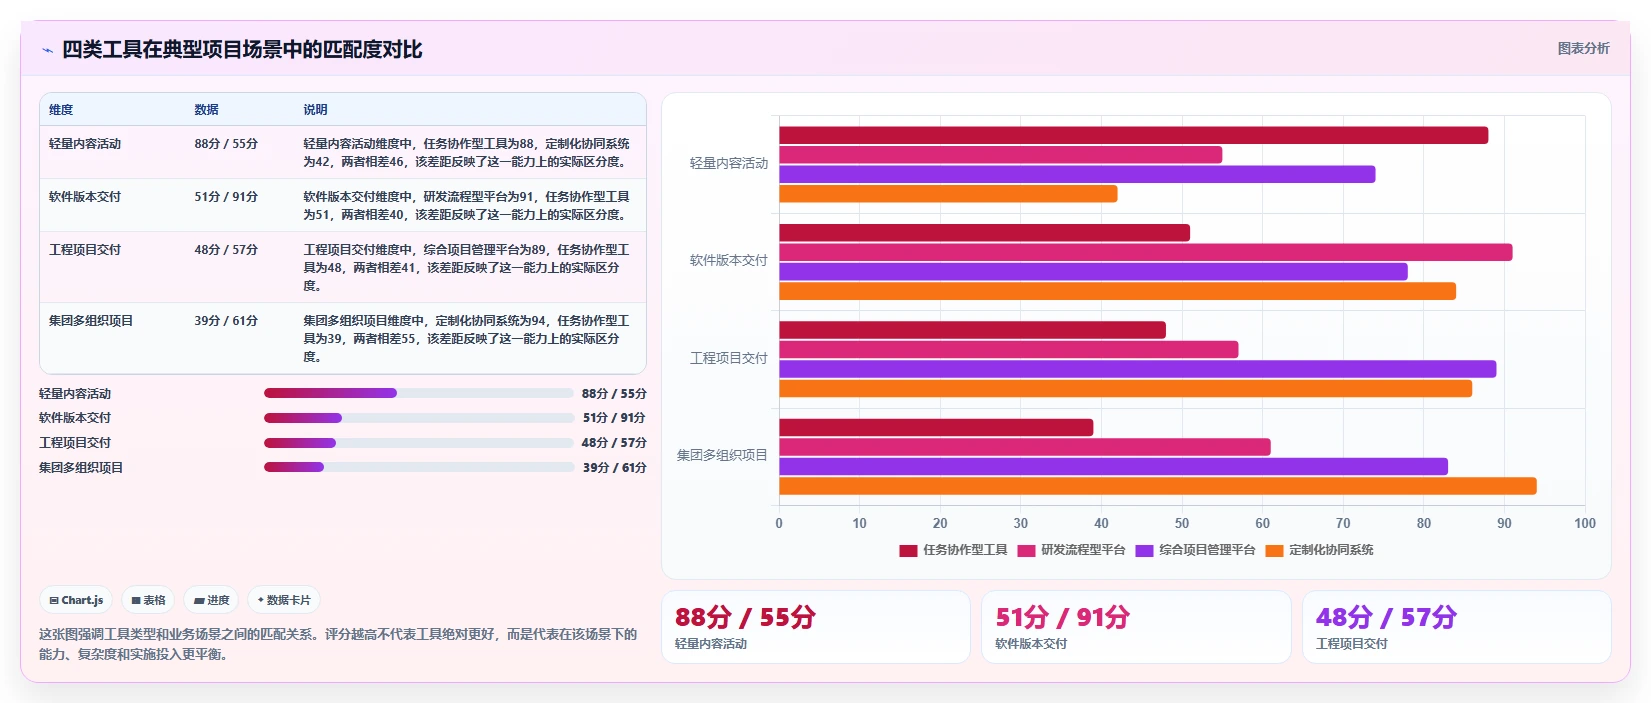Click the crimson 集团多组织项目 chart bar
This screenshot has width=1651, height=703.
pos(936,427)
